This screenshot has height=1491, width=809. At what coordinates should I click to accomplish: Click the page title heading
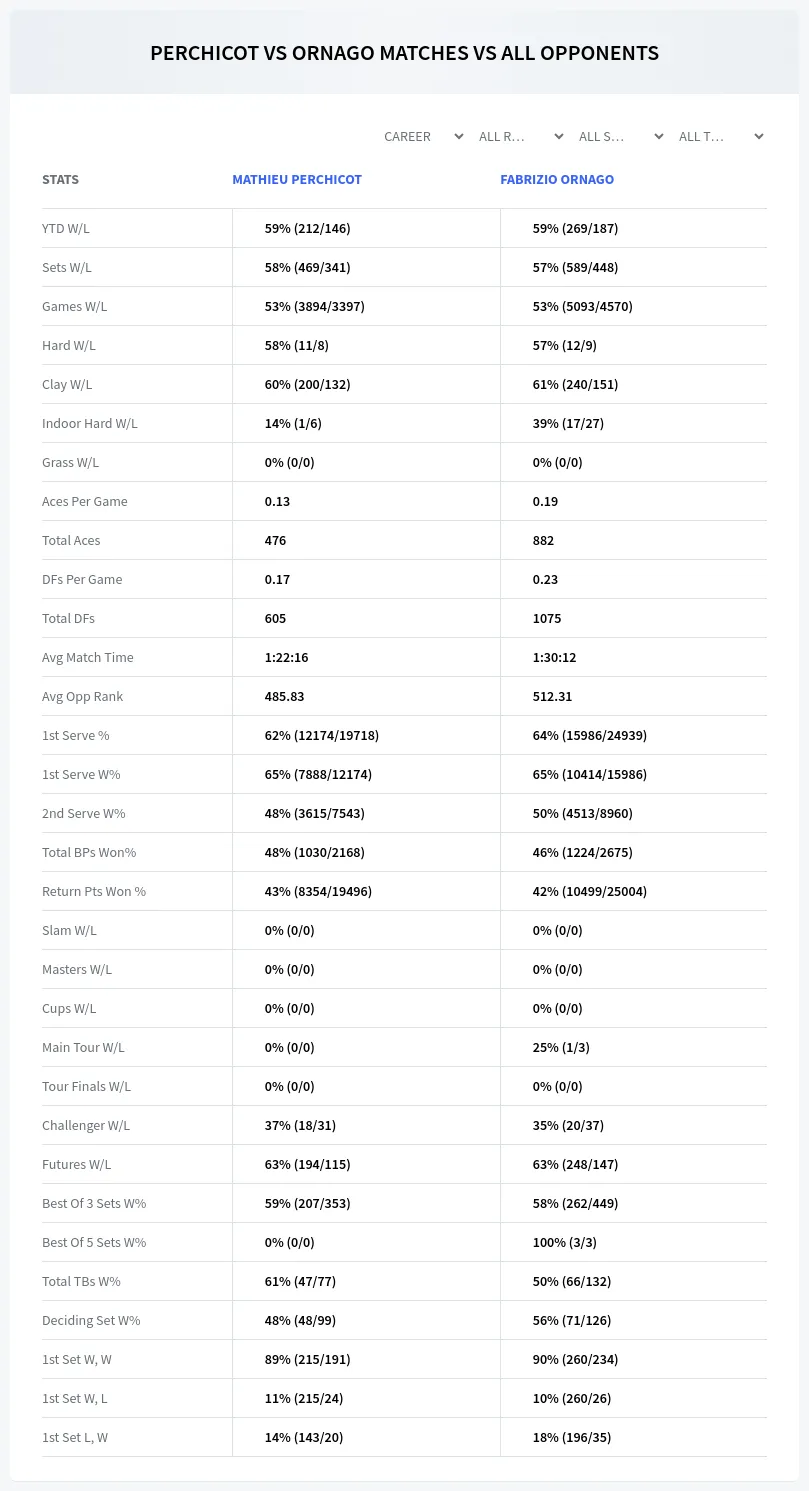pos(404,53)
